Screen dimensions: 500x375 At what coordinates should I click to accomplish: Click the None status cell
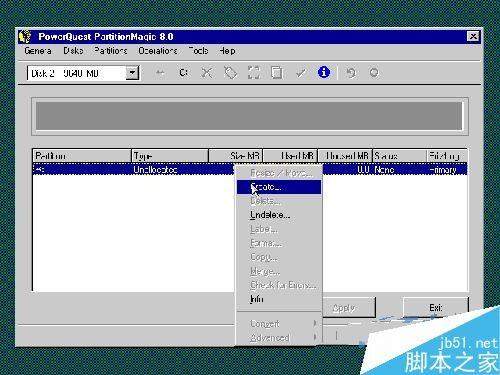(x=384, y=170)
